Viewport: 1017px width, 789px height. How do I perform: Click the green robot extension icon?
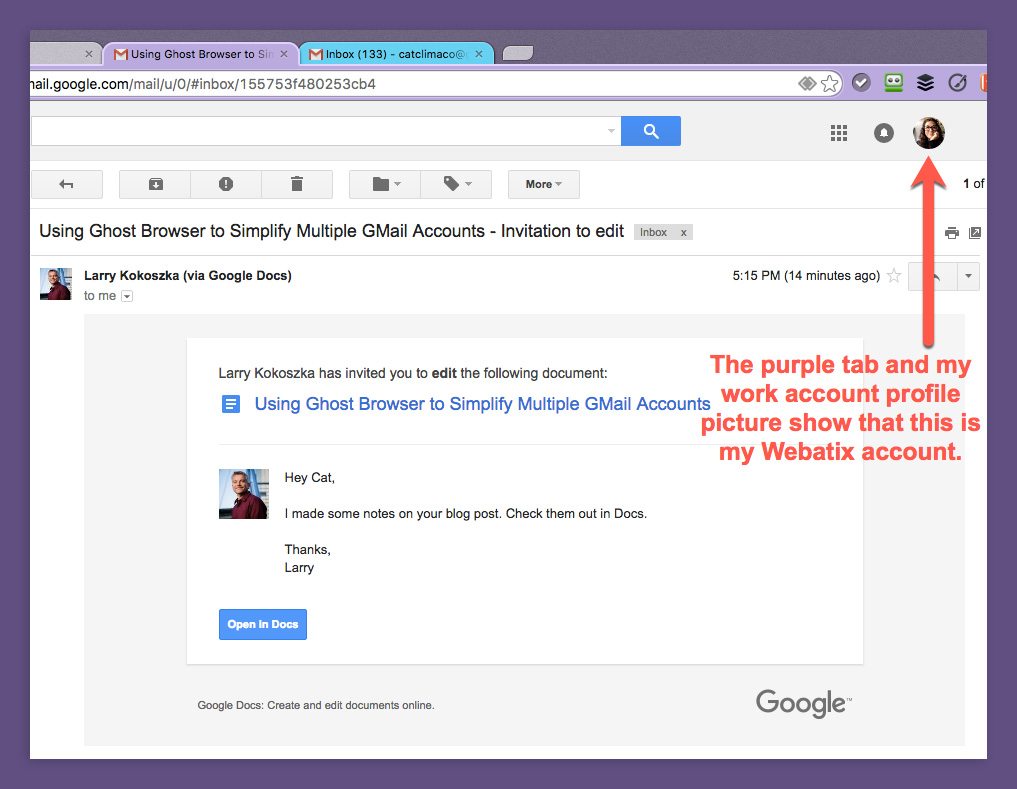(x=893, y=82)
